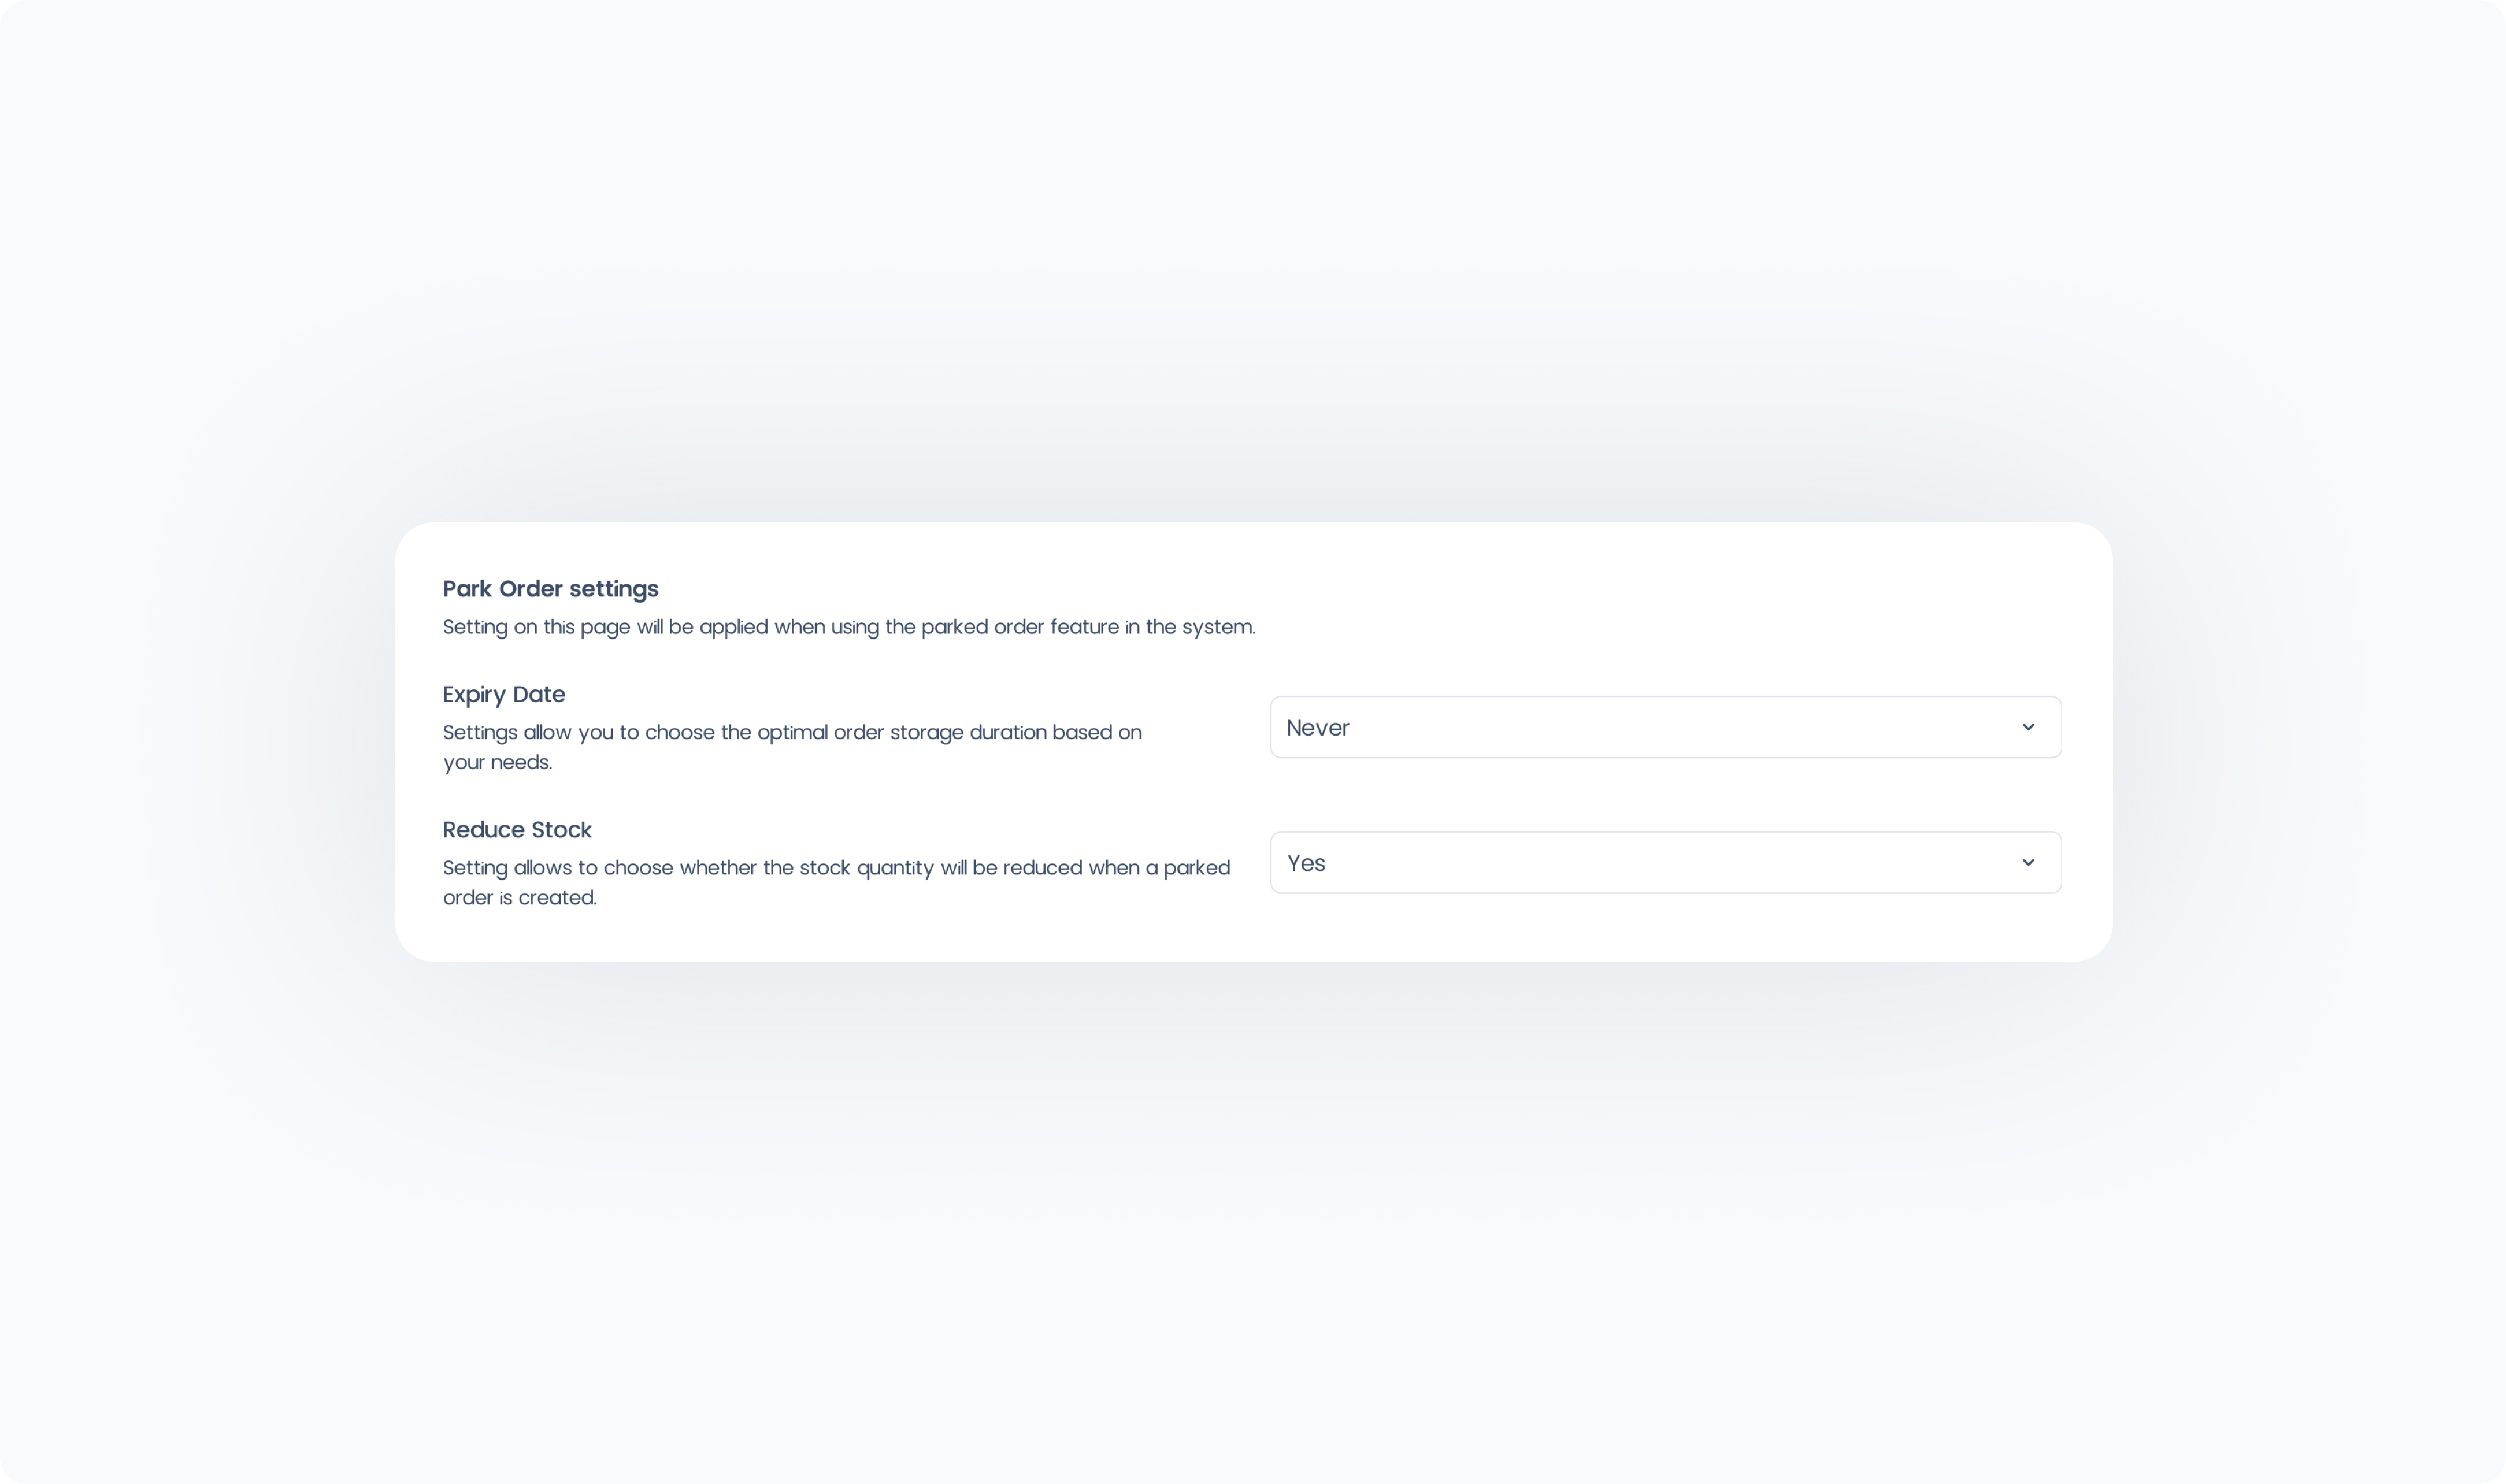
Task: Click the 'Never' value text
Action: 1317,728
